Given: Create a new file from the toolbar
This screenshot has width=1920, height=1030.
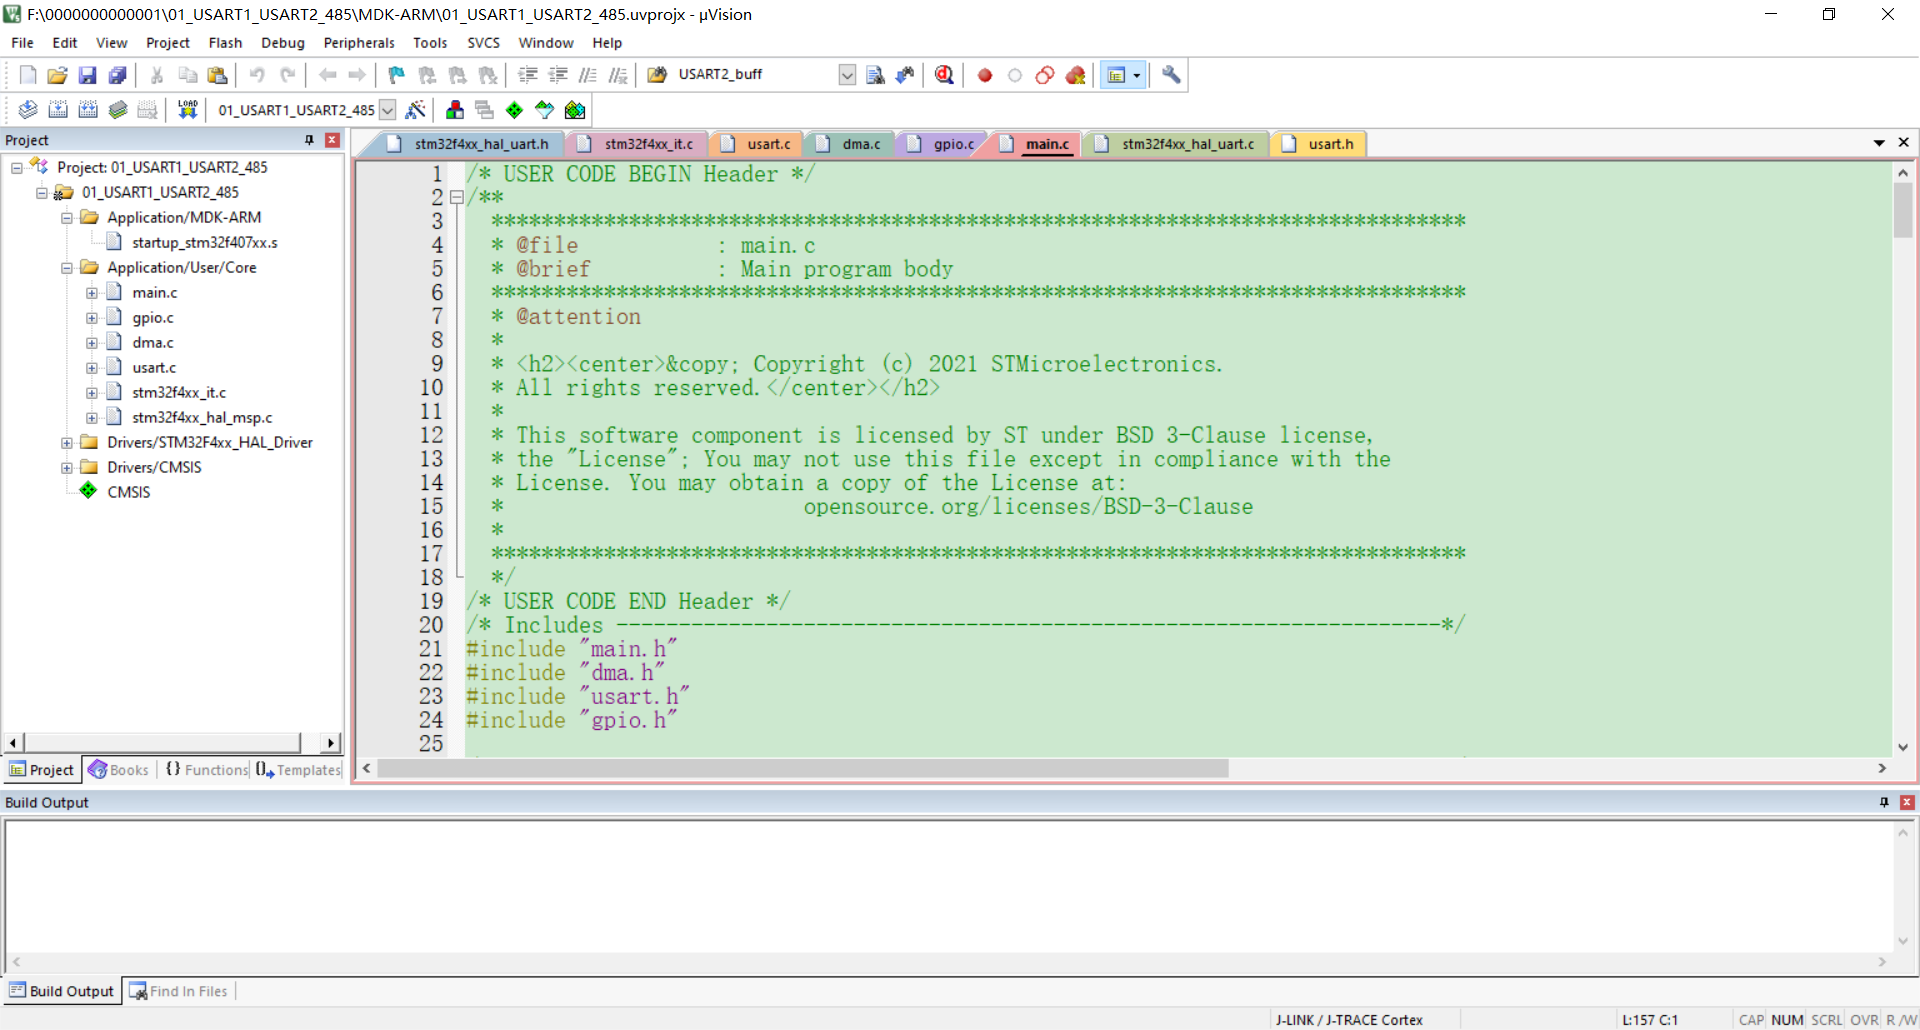Looking at the screenshot, I should [28, 75].
